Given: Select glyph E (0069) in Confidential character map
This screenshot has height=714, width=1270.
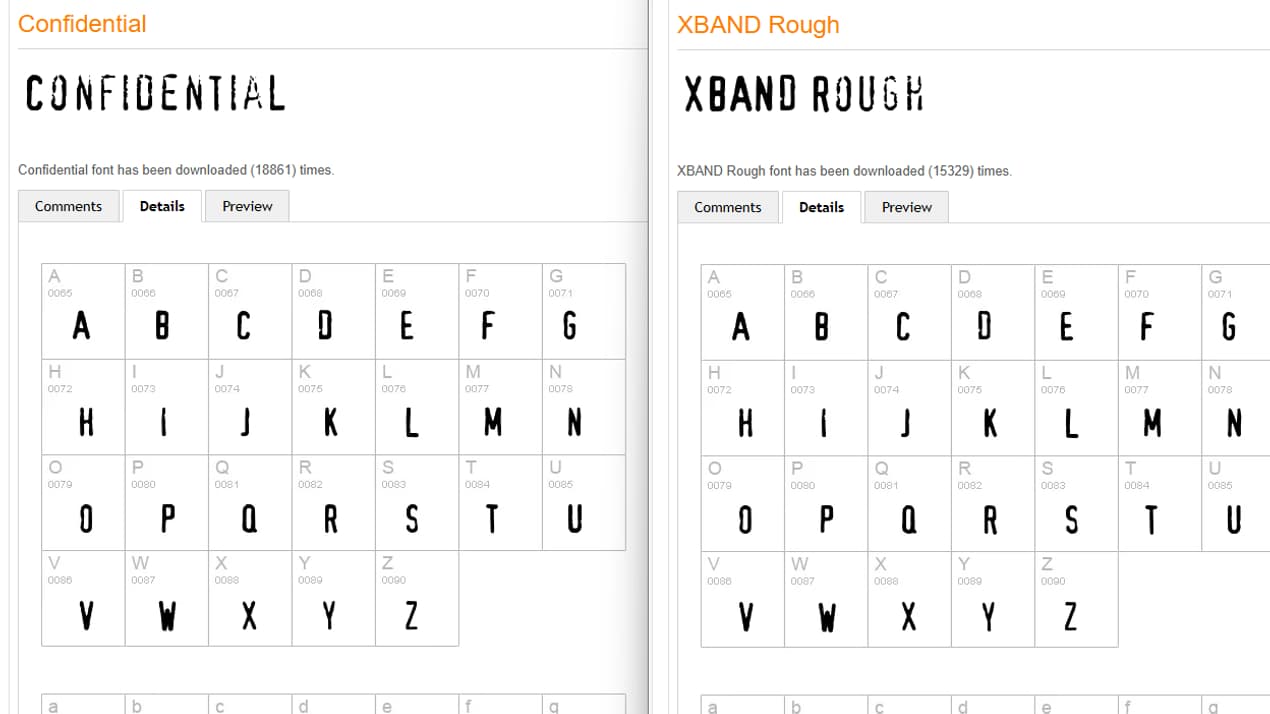Looking at the screenshot, I should pyautogui.click(x=417, y=311).
